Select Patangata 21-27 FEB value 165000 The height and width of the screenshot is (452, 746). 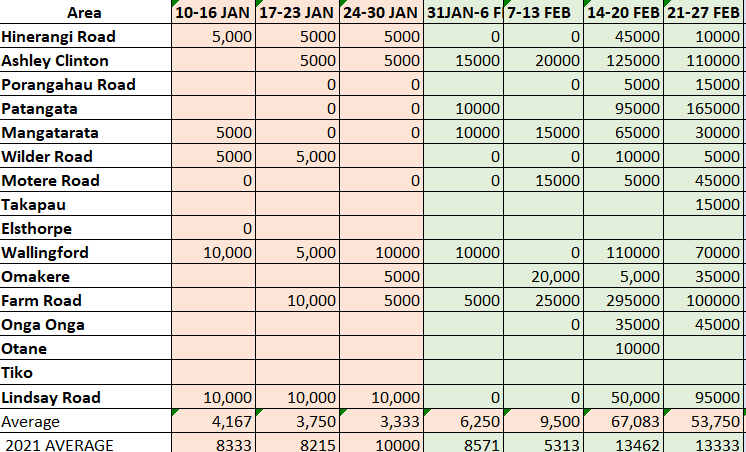click(705, 108)
